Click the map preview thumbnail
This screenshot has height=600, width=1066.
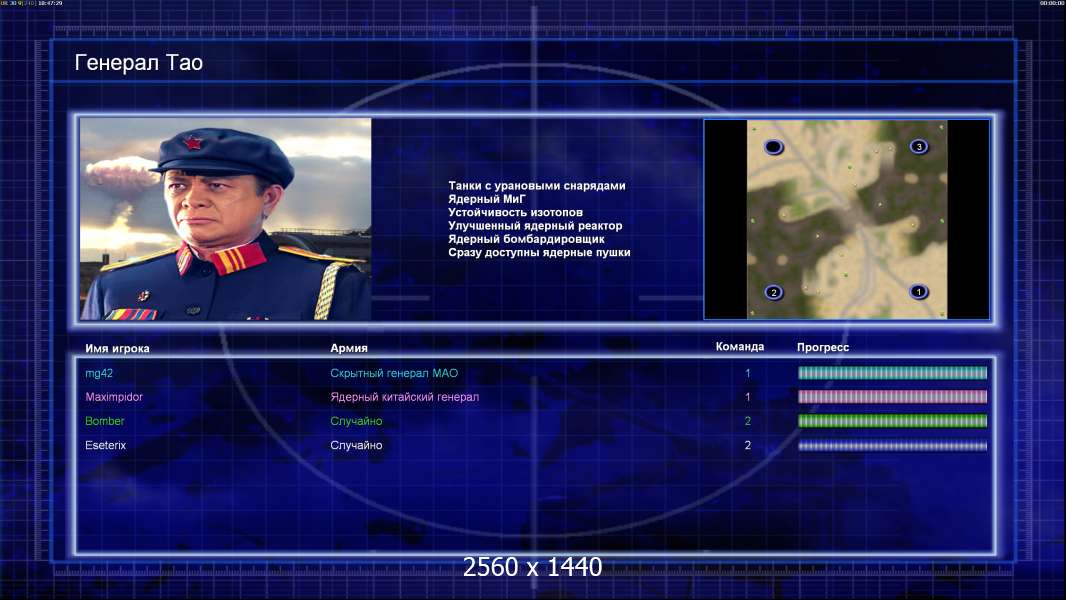point(846,219)
